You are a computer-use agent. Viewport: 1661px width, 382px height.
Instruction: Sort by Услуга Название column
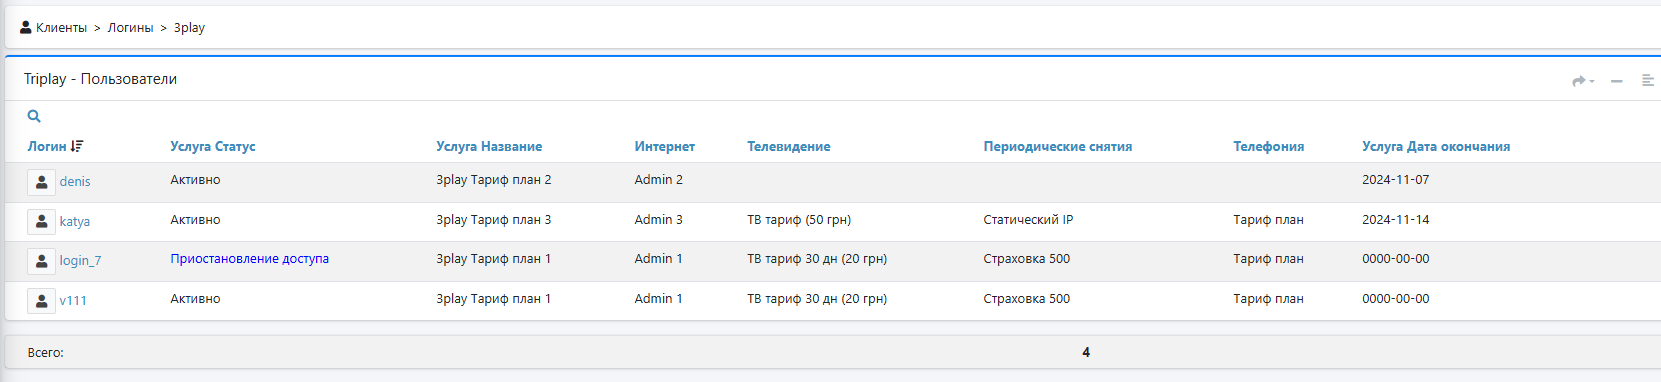tap(489, 146)
